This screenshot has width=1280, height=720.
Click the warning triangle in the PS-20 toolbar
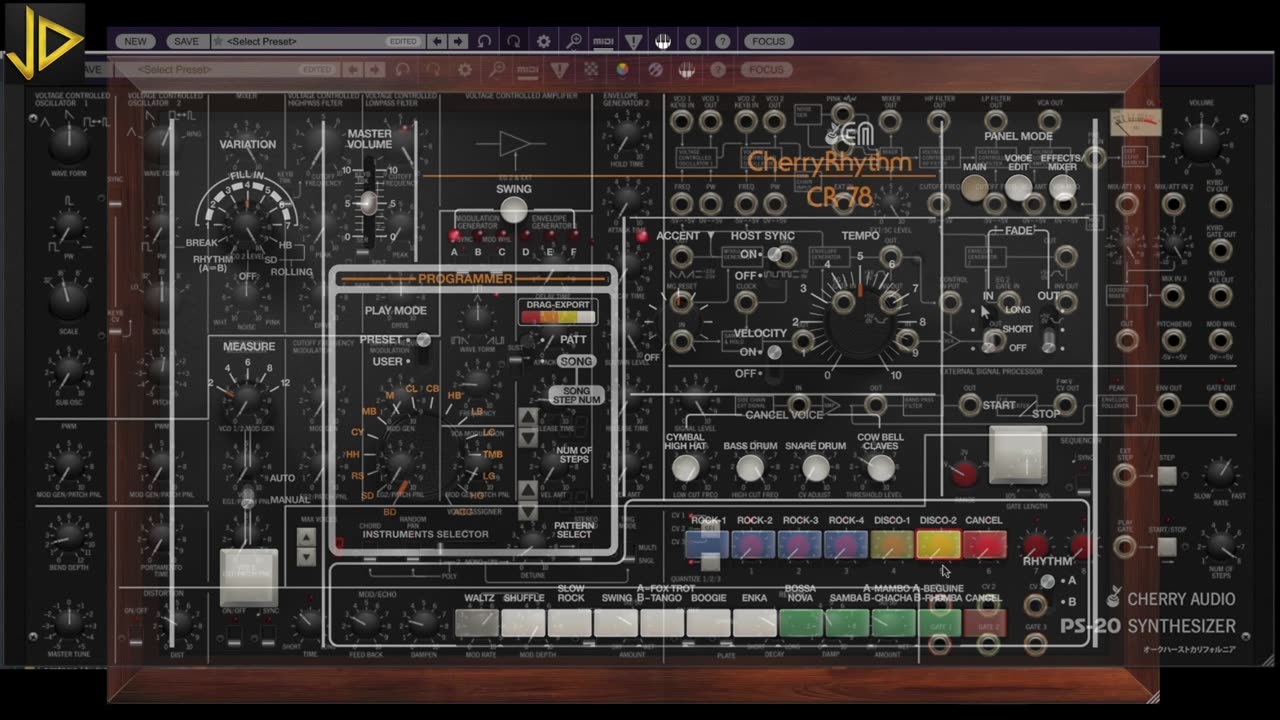point(559,70)
